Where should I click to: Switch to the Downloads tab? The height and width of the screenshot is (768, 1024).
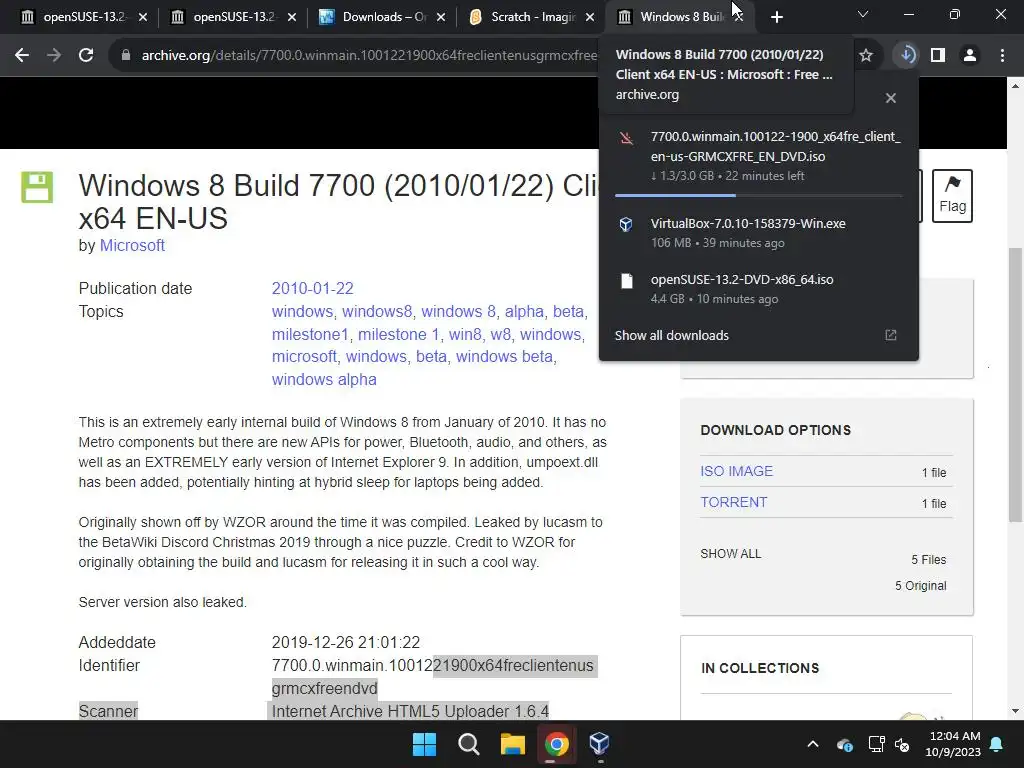[383, 17]
